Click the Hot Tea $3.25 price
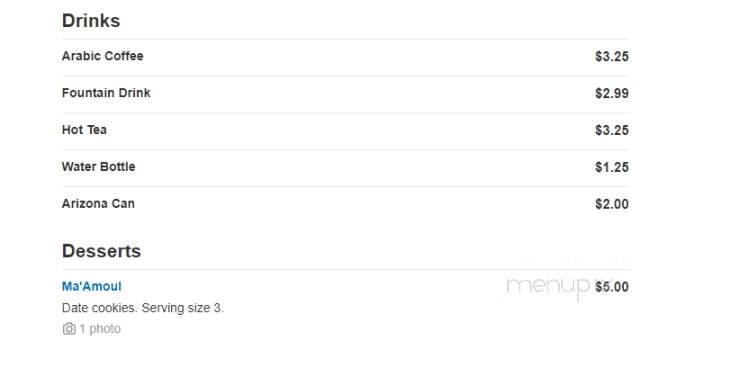This screenshot has width=739, height=368. (x=612, y=130)
